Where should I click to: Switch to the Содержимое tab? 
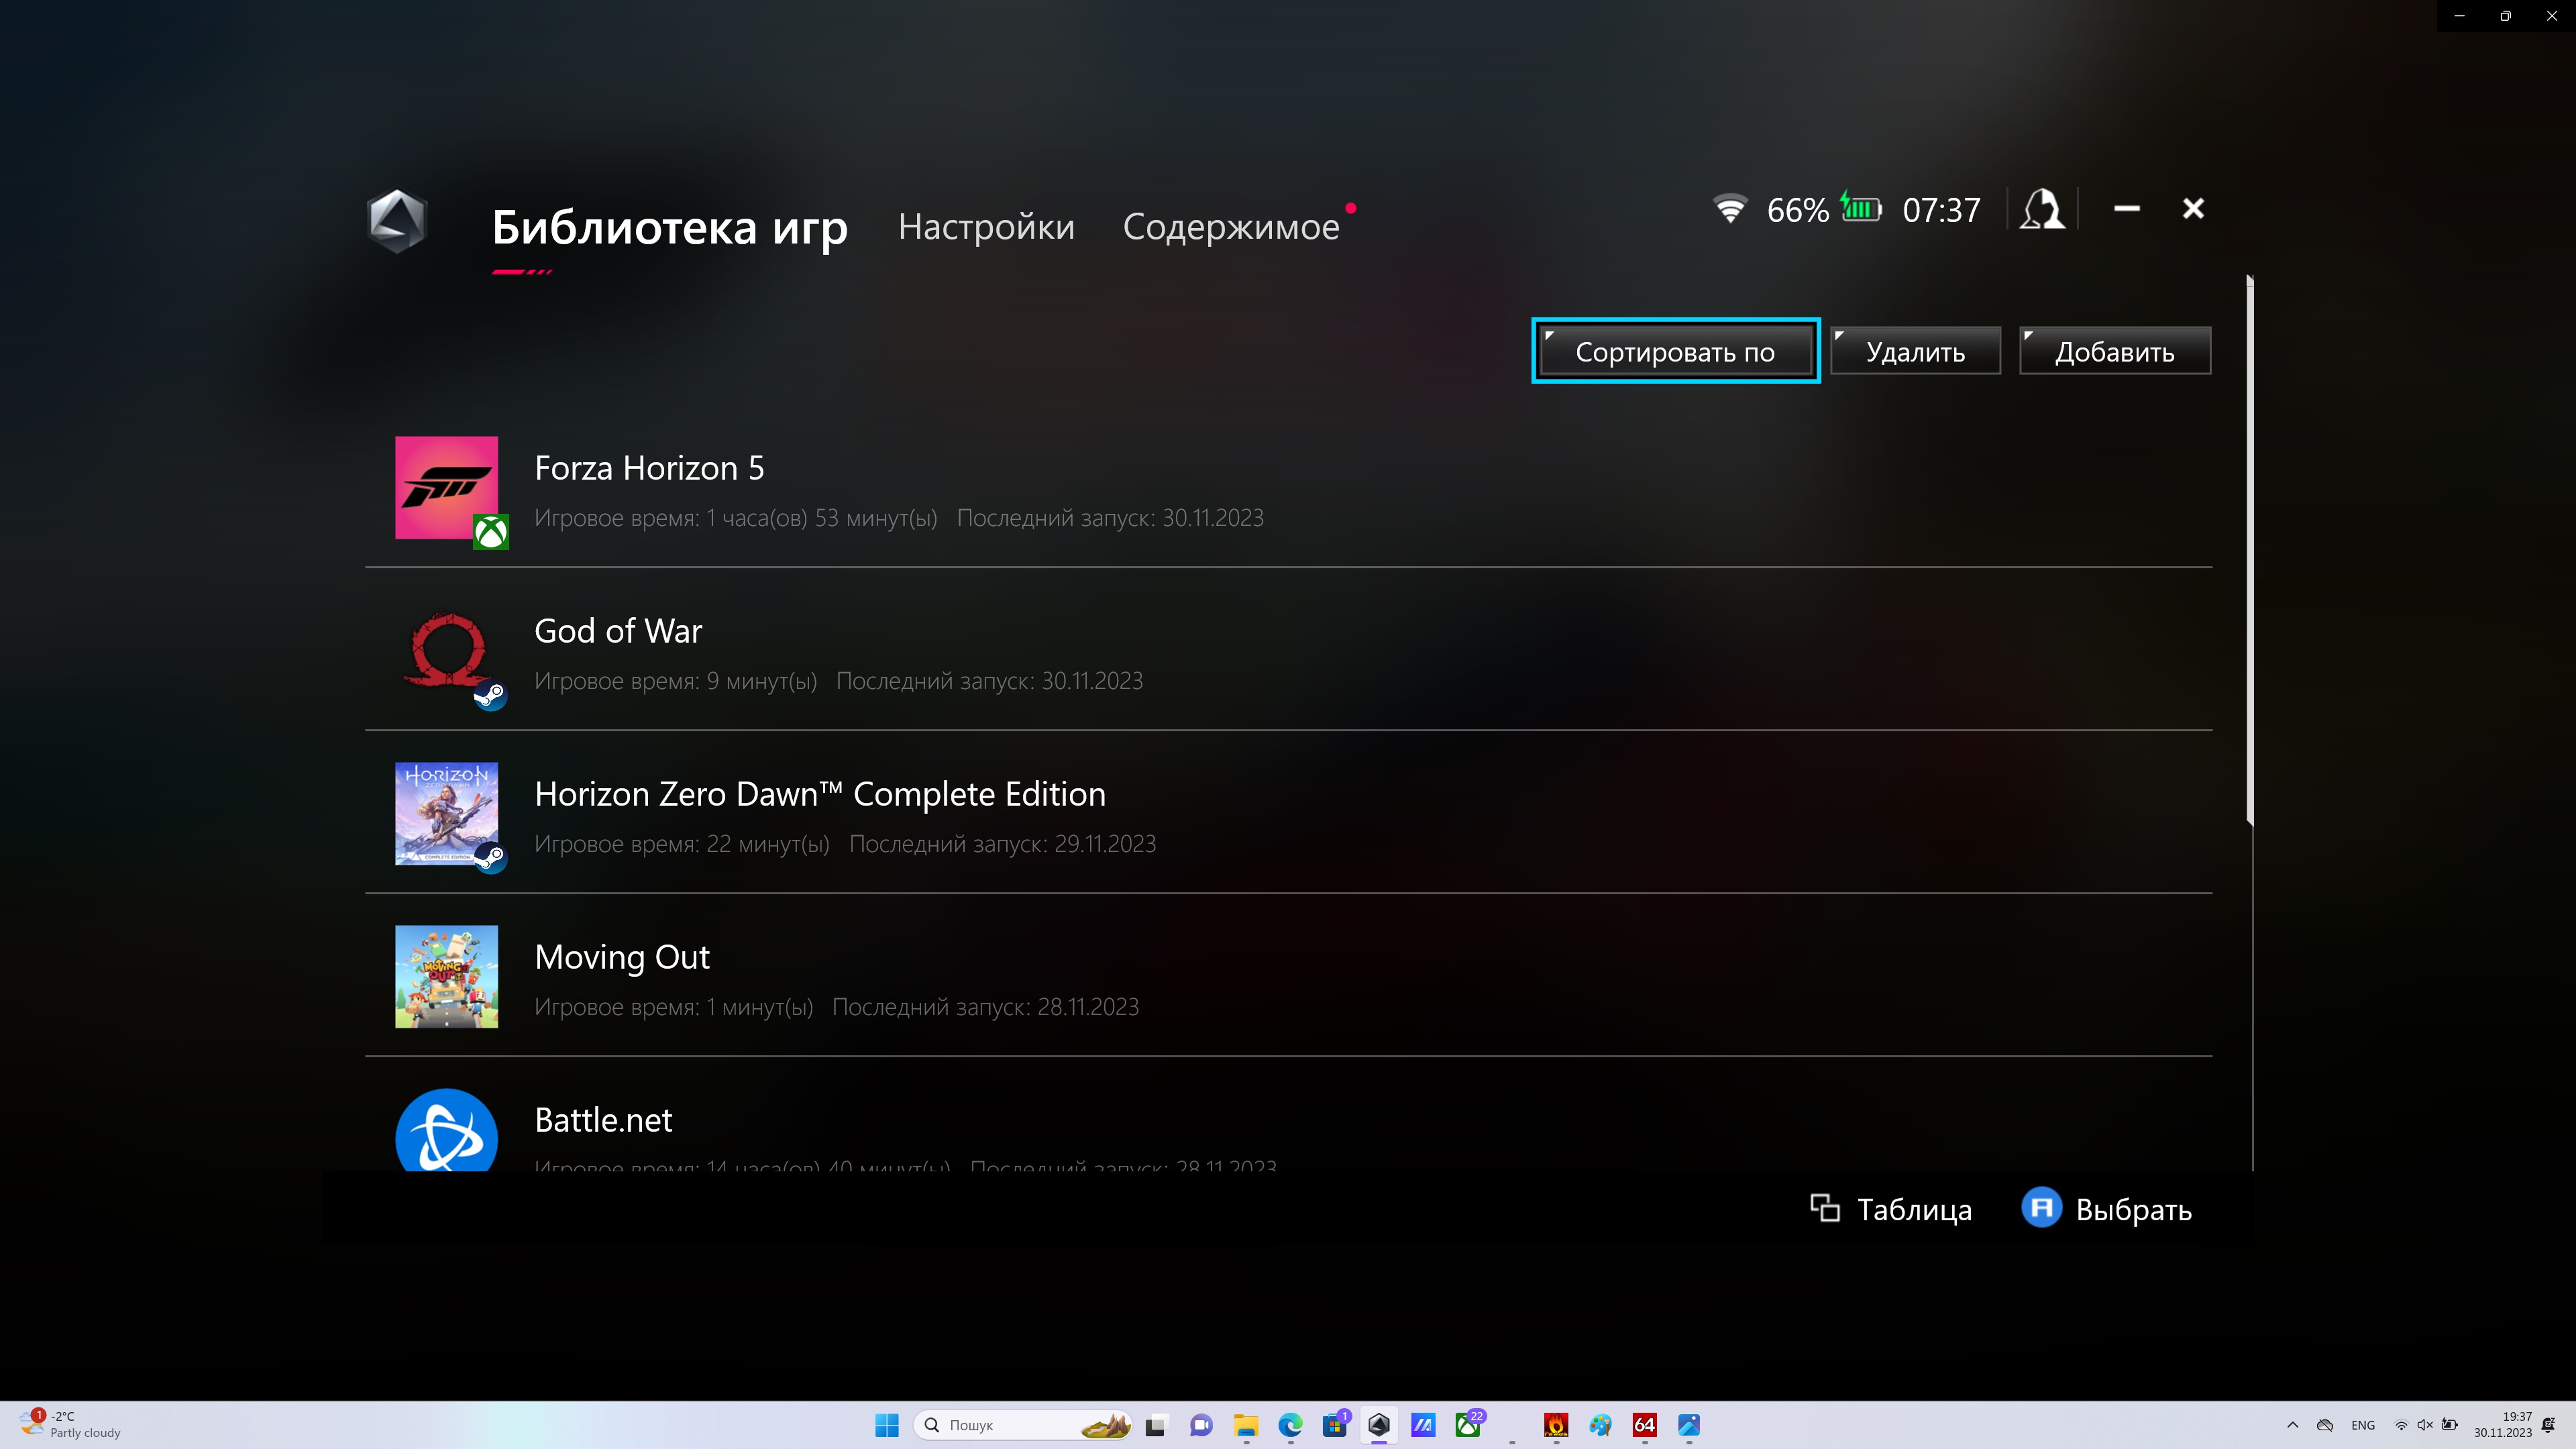point(1231,227)
